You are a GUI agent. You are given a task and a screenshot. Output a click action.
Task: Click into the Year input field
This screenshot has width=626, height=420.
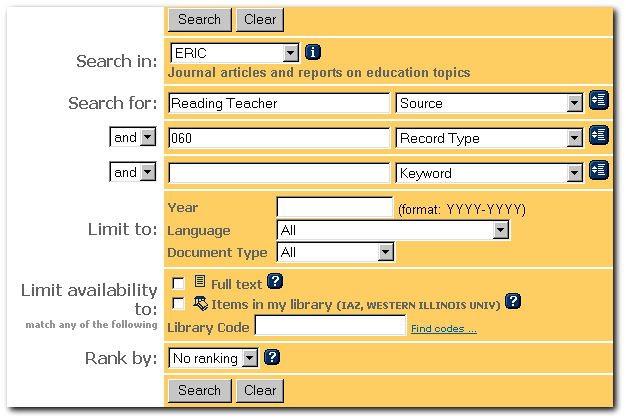[x=334, y=208]
